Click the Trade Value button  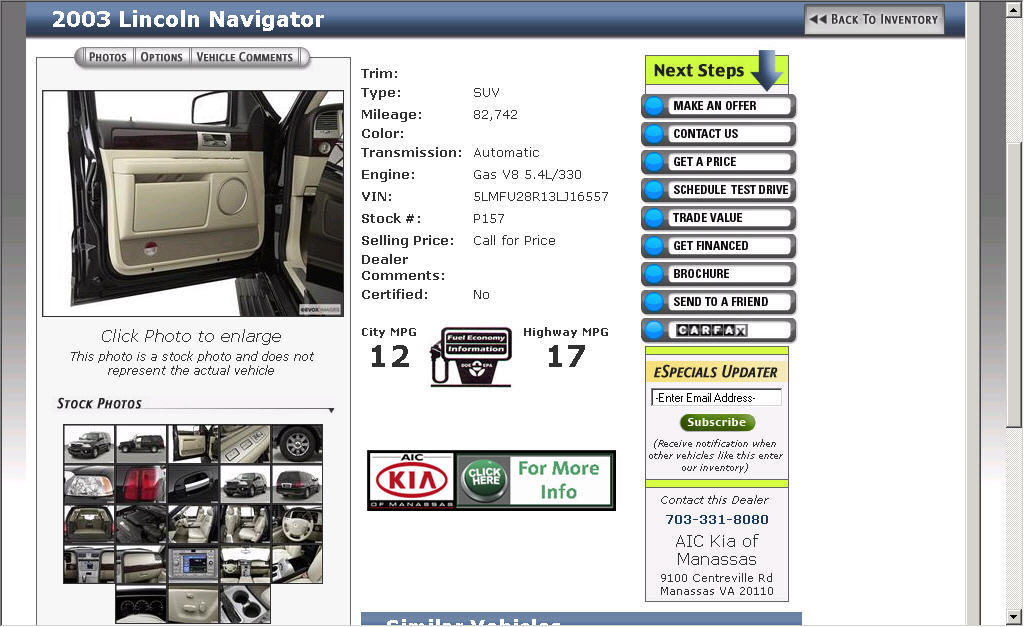(718, 218)
